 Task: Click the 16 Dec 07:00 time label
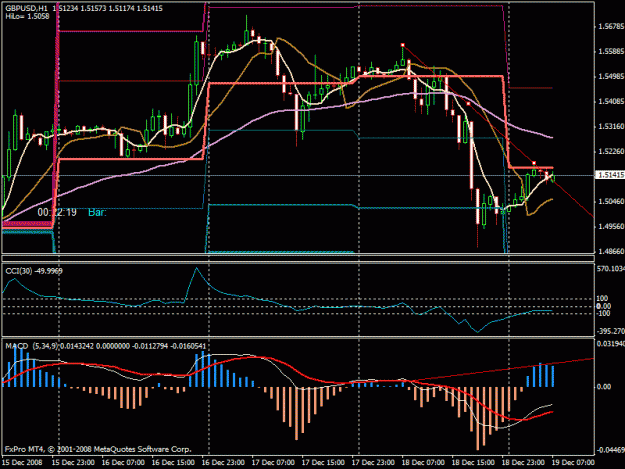[123, 463]
